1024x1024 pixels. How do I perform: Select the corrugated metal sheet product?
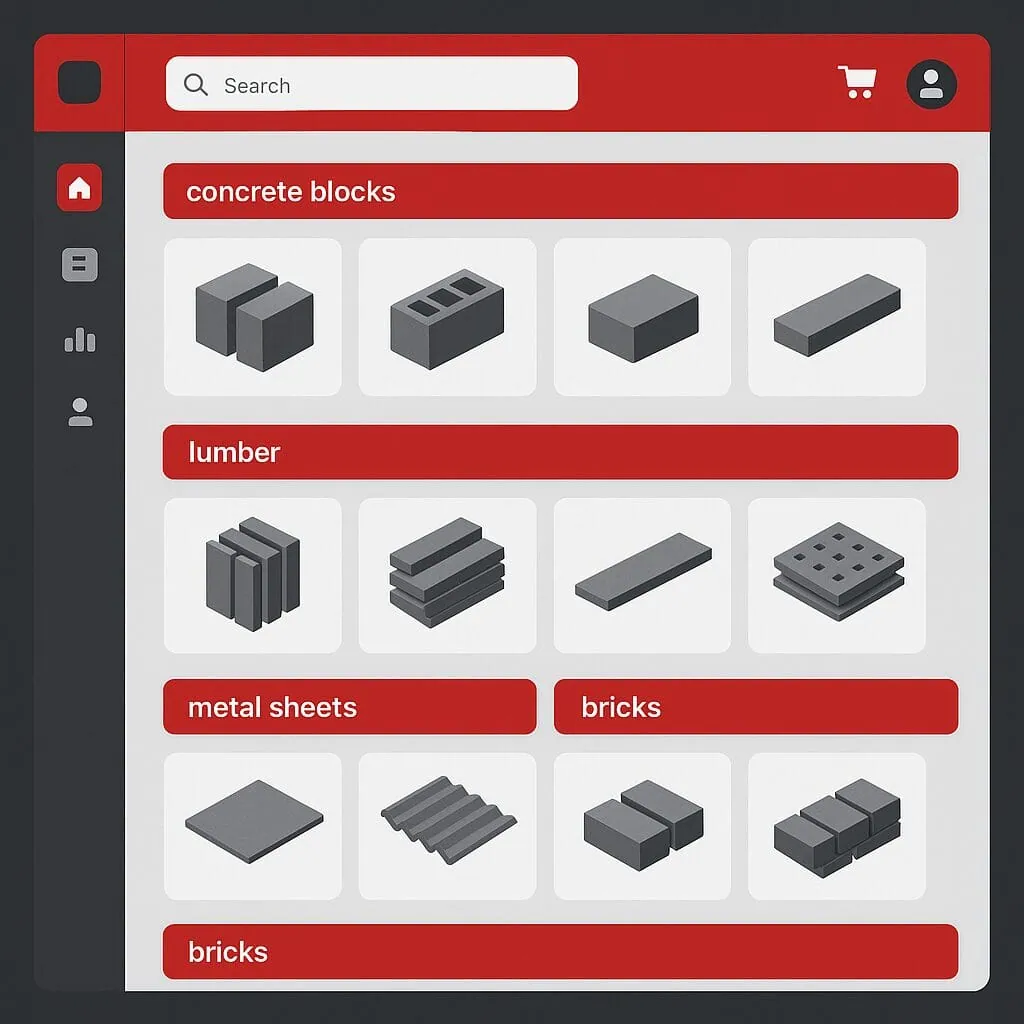pos(447,826)
